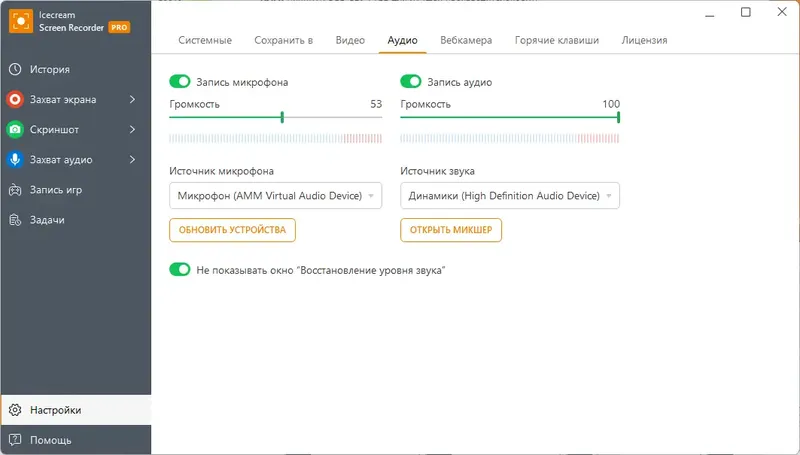Open the Источник микрофона dropdown
The image size is (800, 455).
tap(275, 196)
